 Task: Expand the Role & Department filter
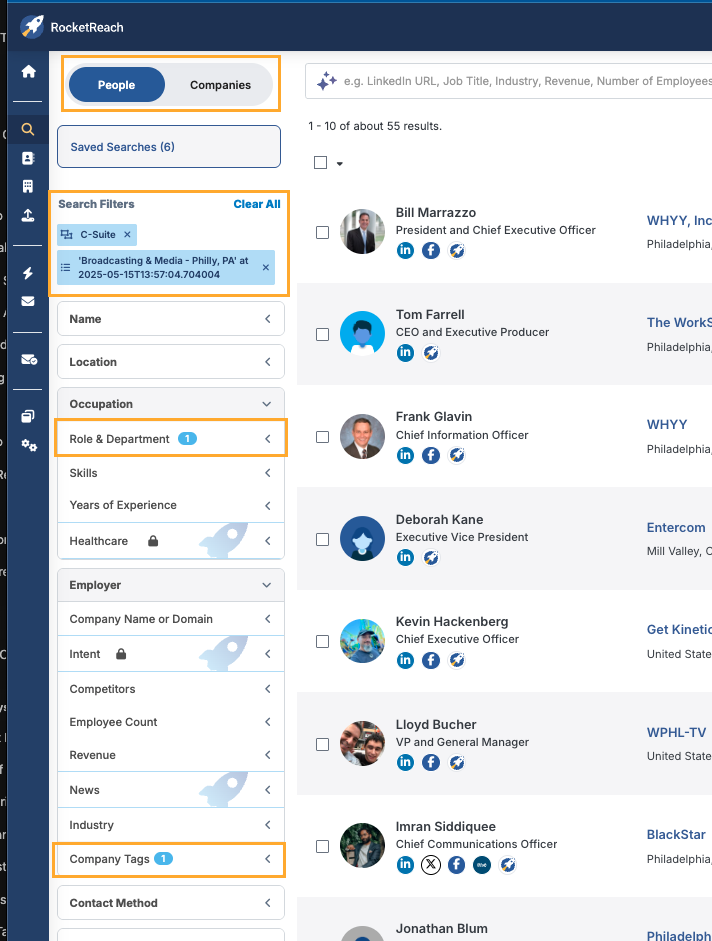[x=171, y=439]
